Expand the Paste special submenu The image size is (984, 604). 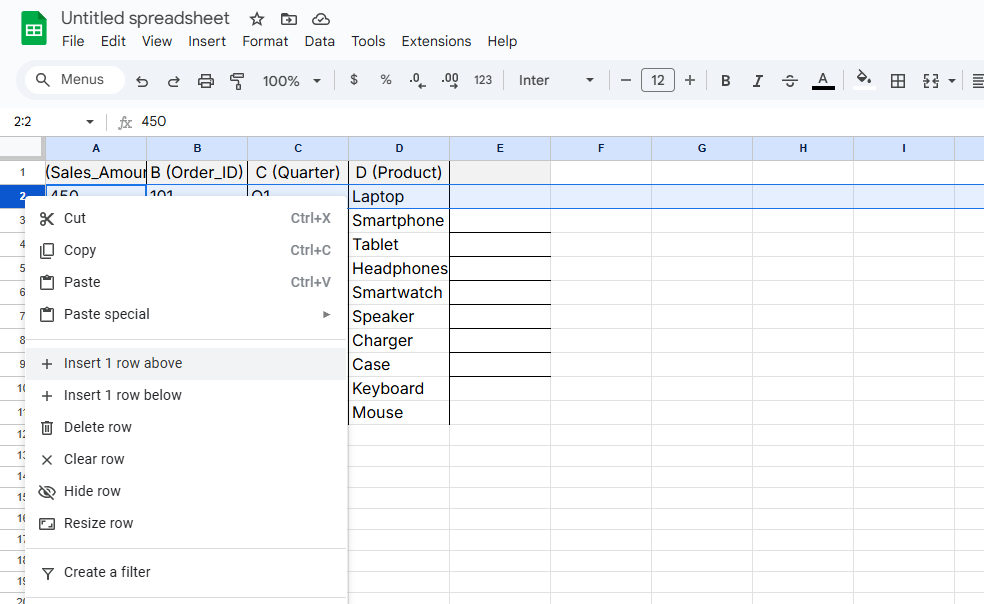pos(185,314)
